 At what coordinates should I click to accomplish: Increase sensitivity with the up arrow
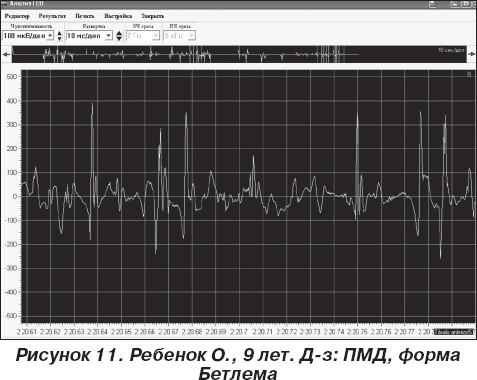coord(59,33)
